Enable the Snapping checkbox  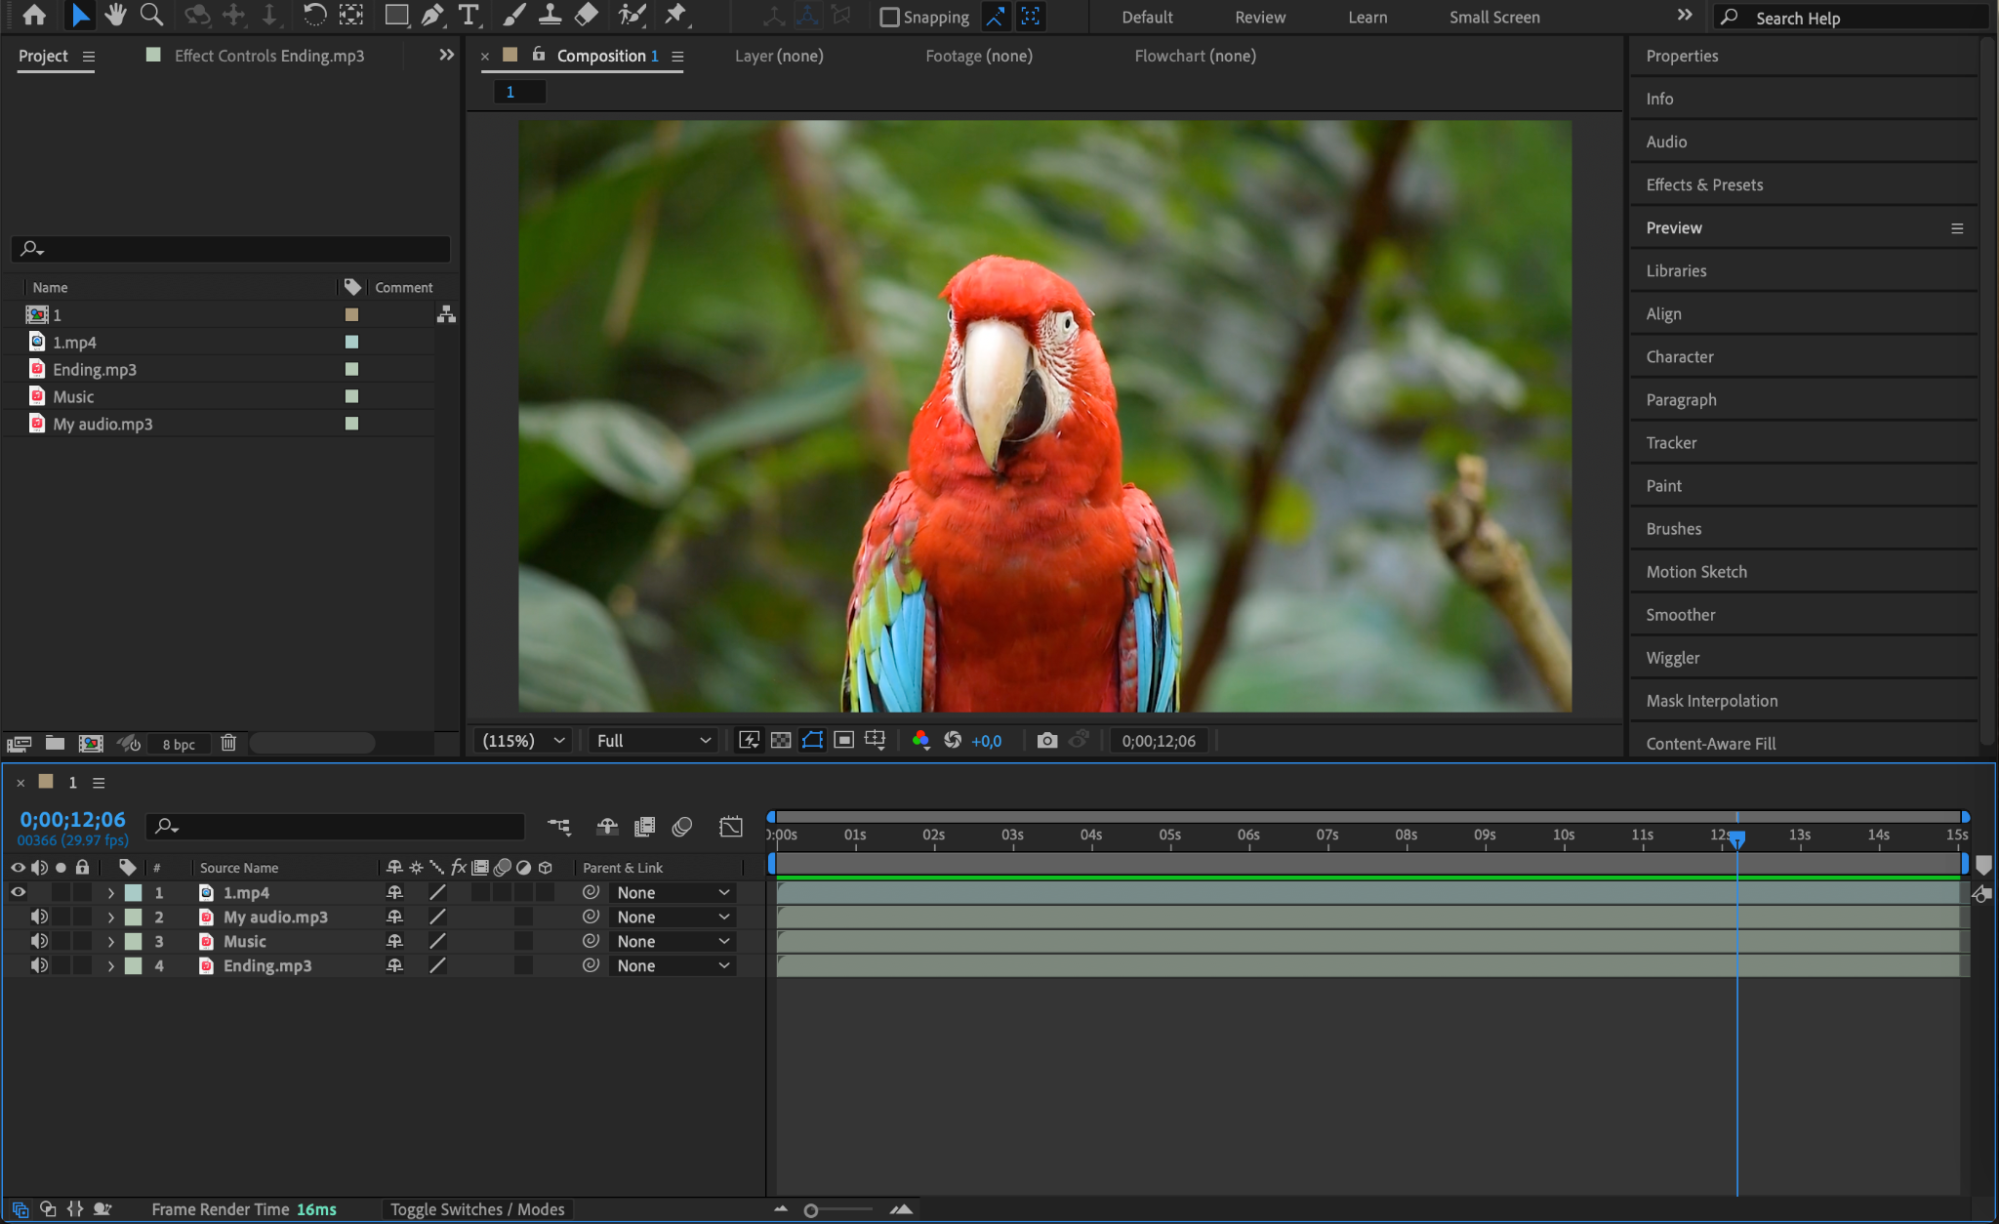888,17
